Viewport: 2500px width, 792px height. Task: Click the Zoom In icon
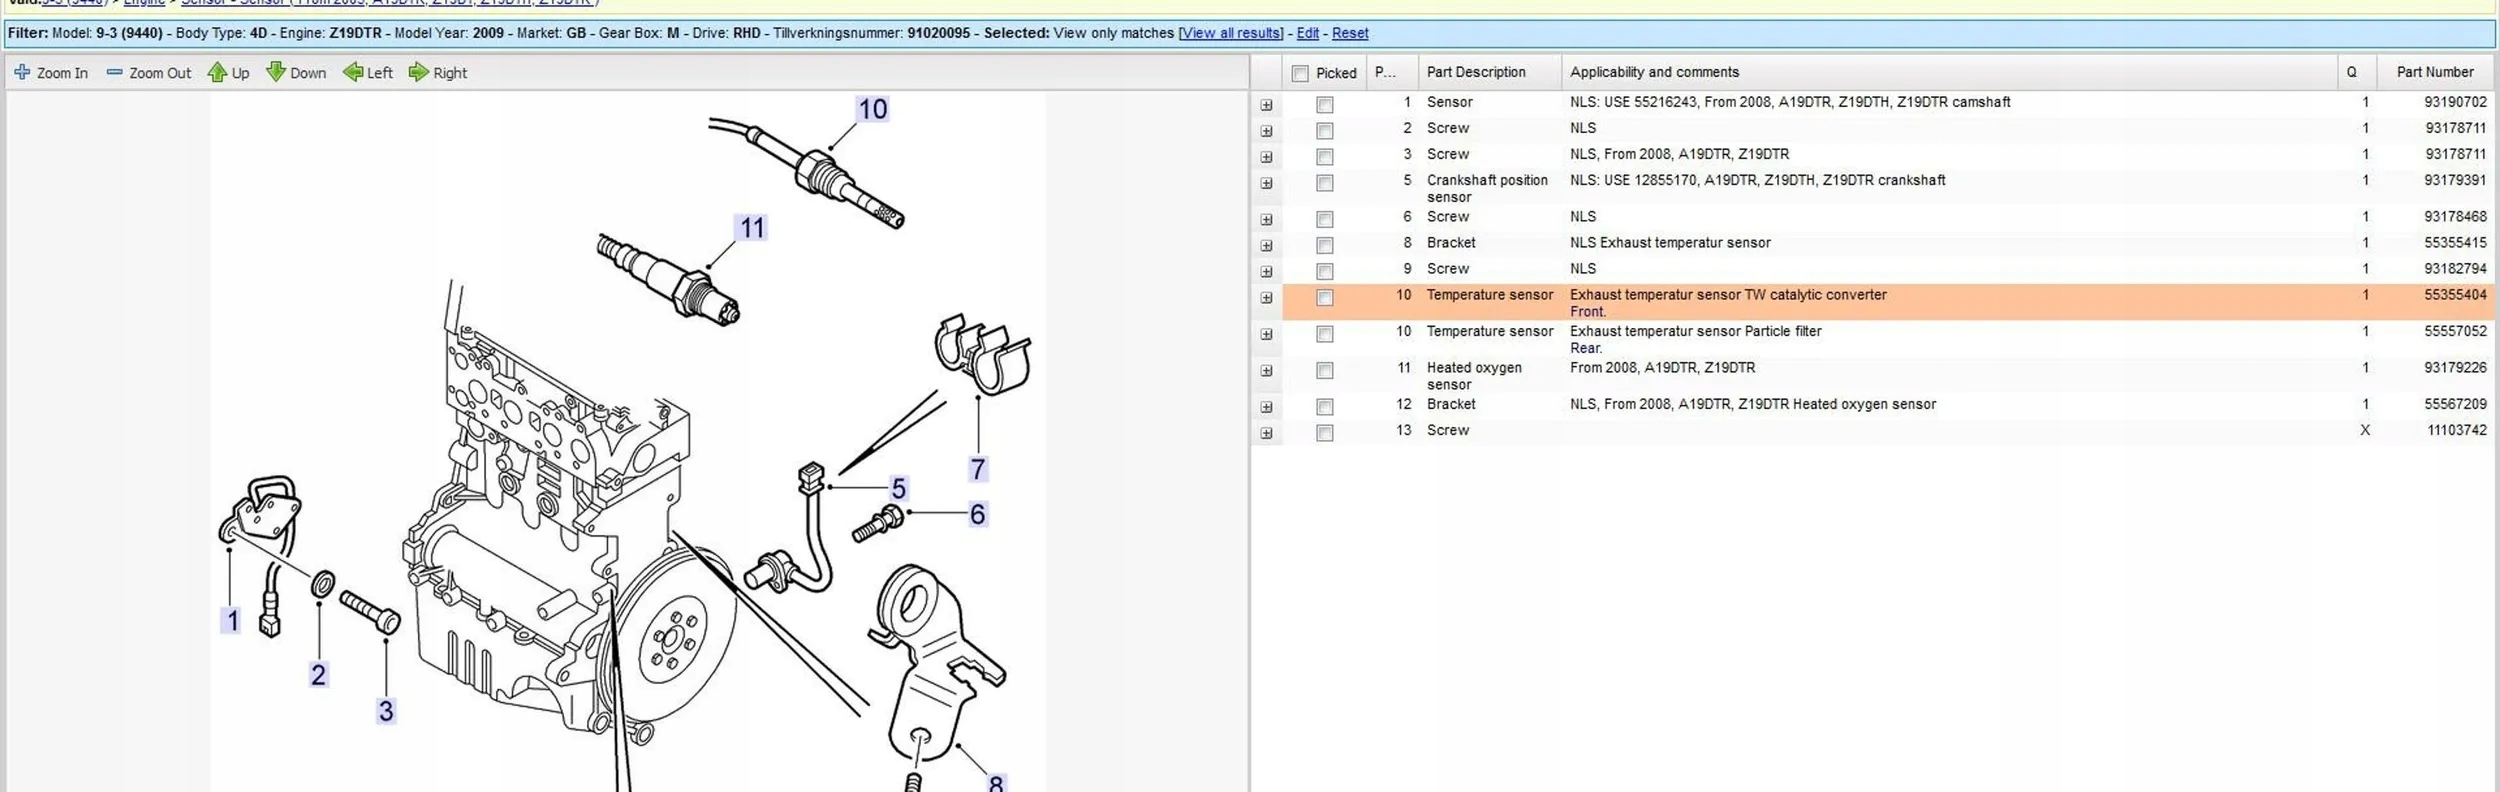tap(22, 72)
